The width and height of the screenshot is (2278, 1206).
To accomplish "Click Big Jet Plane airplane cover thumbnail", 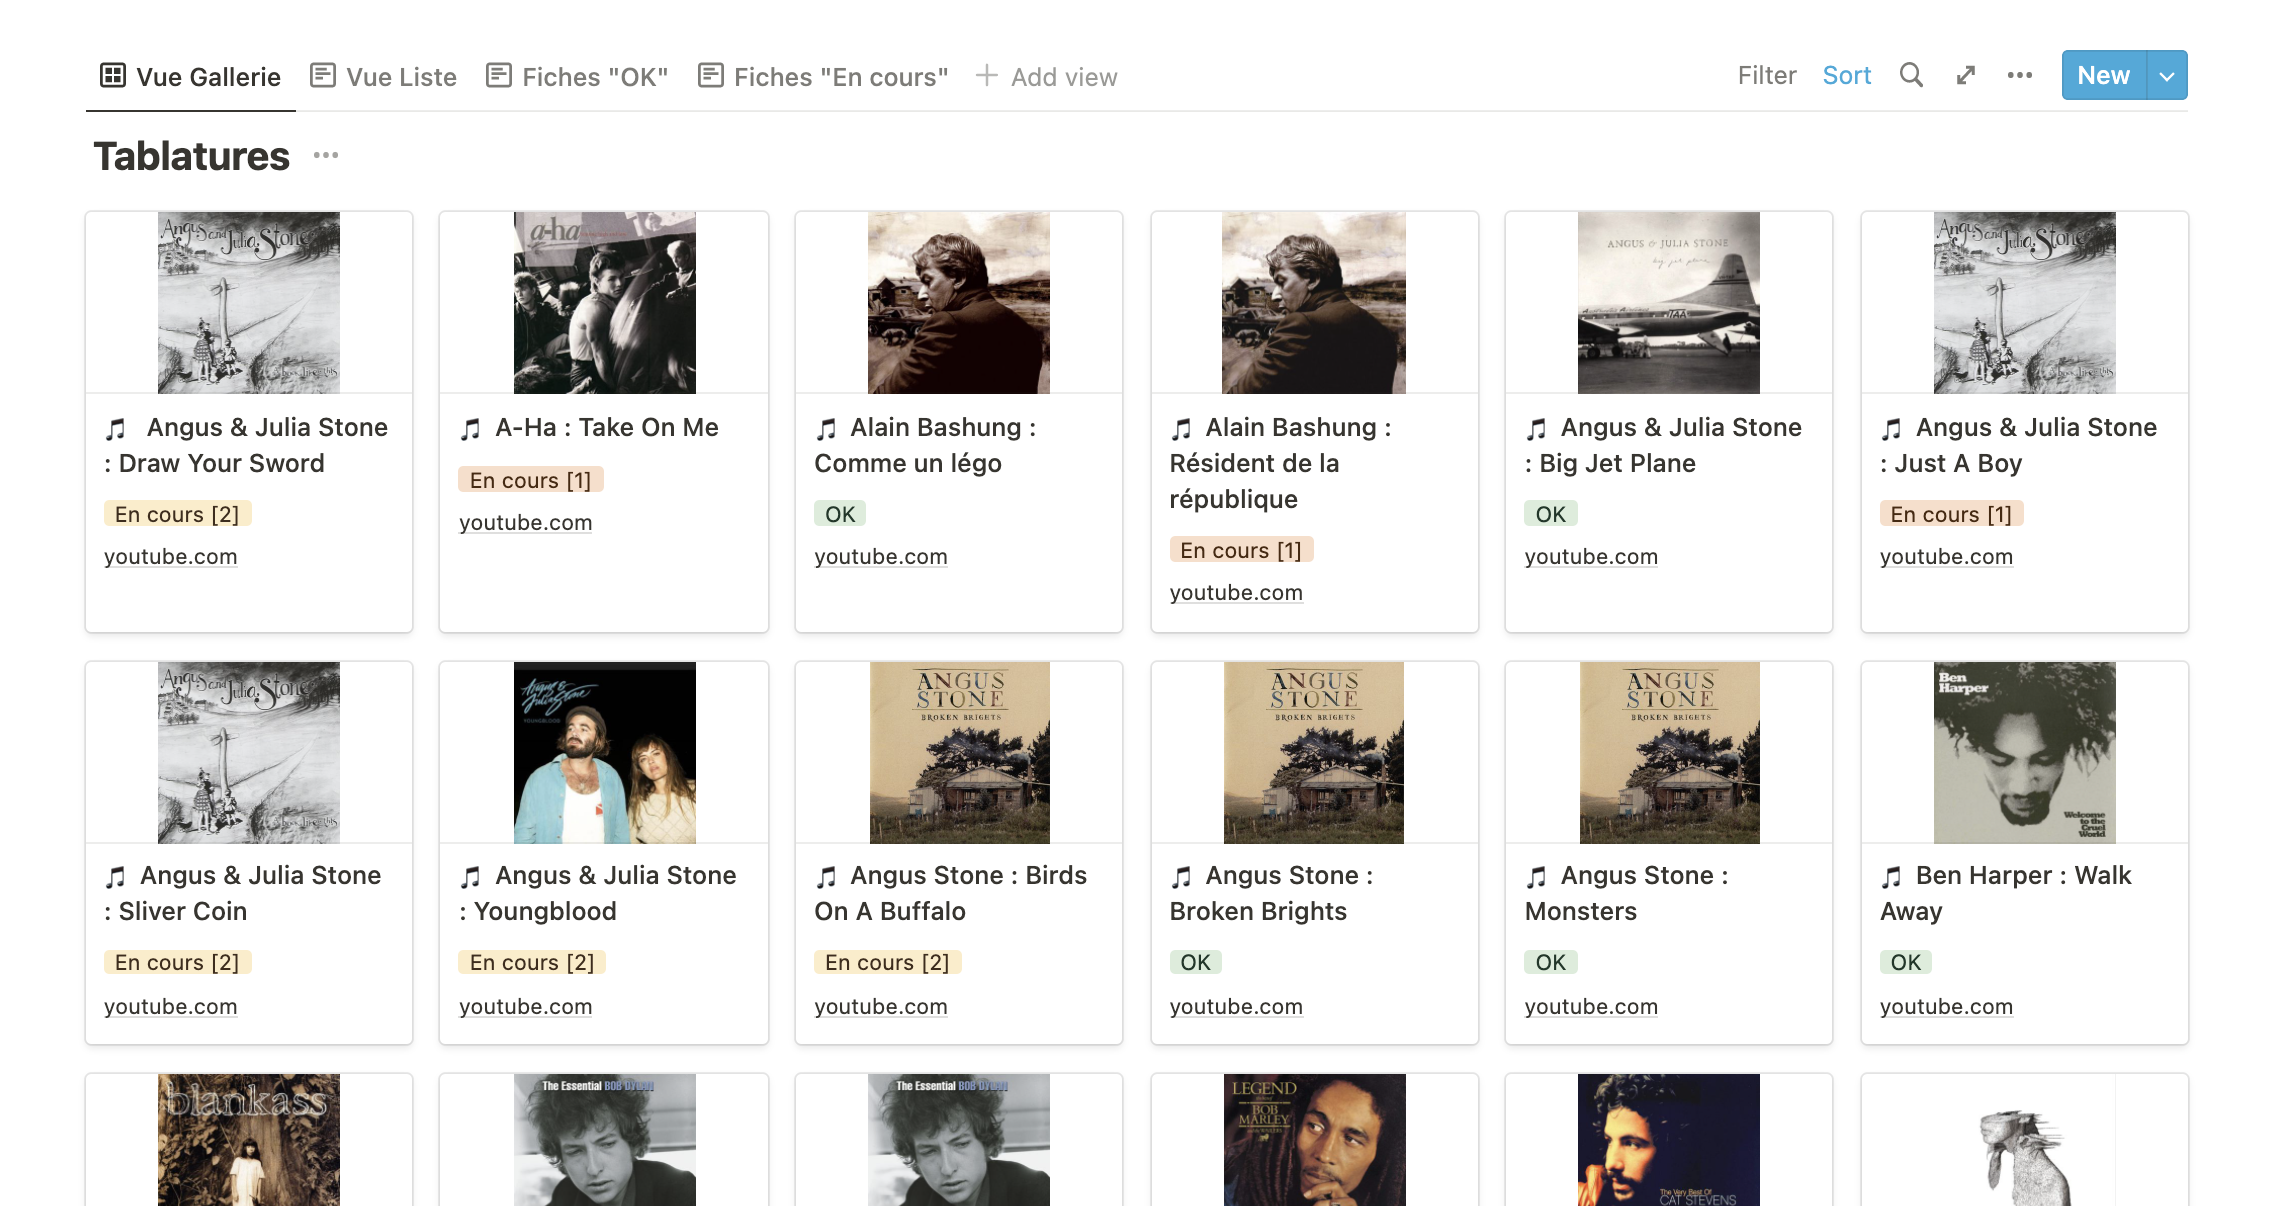I will click(1669, 302).
